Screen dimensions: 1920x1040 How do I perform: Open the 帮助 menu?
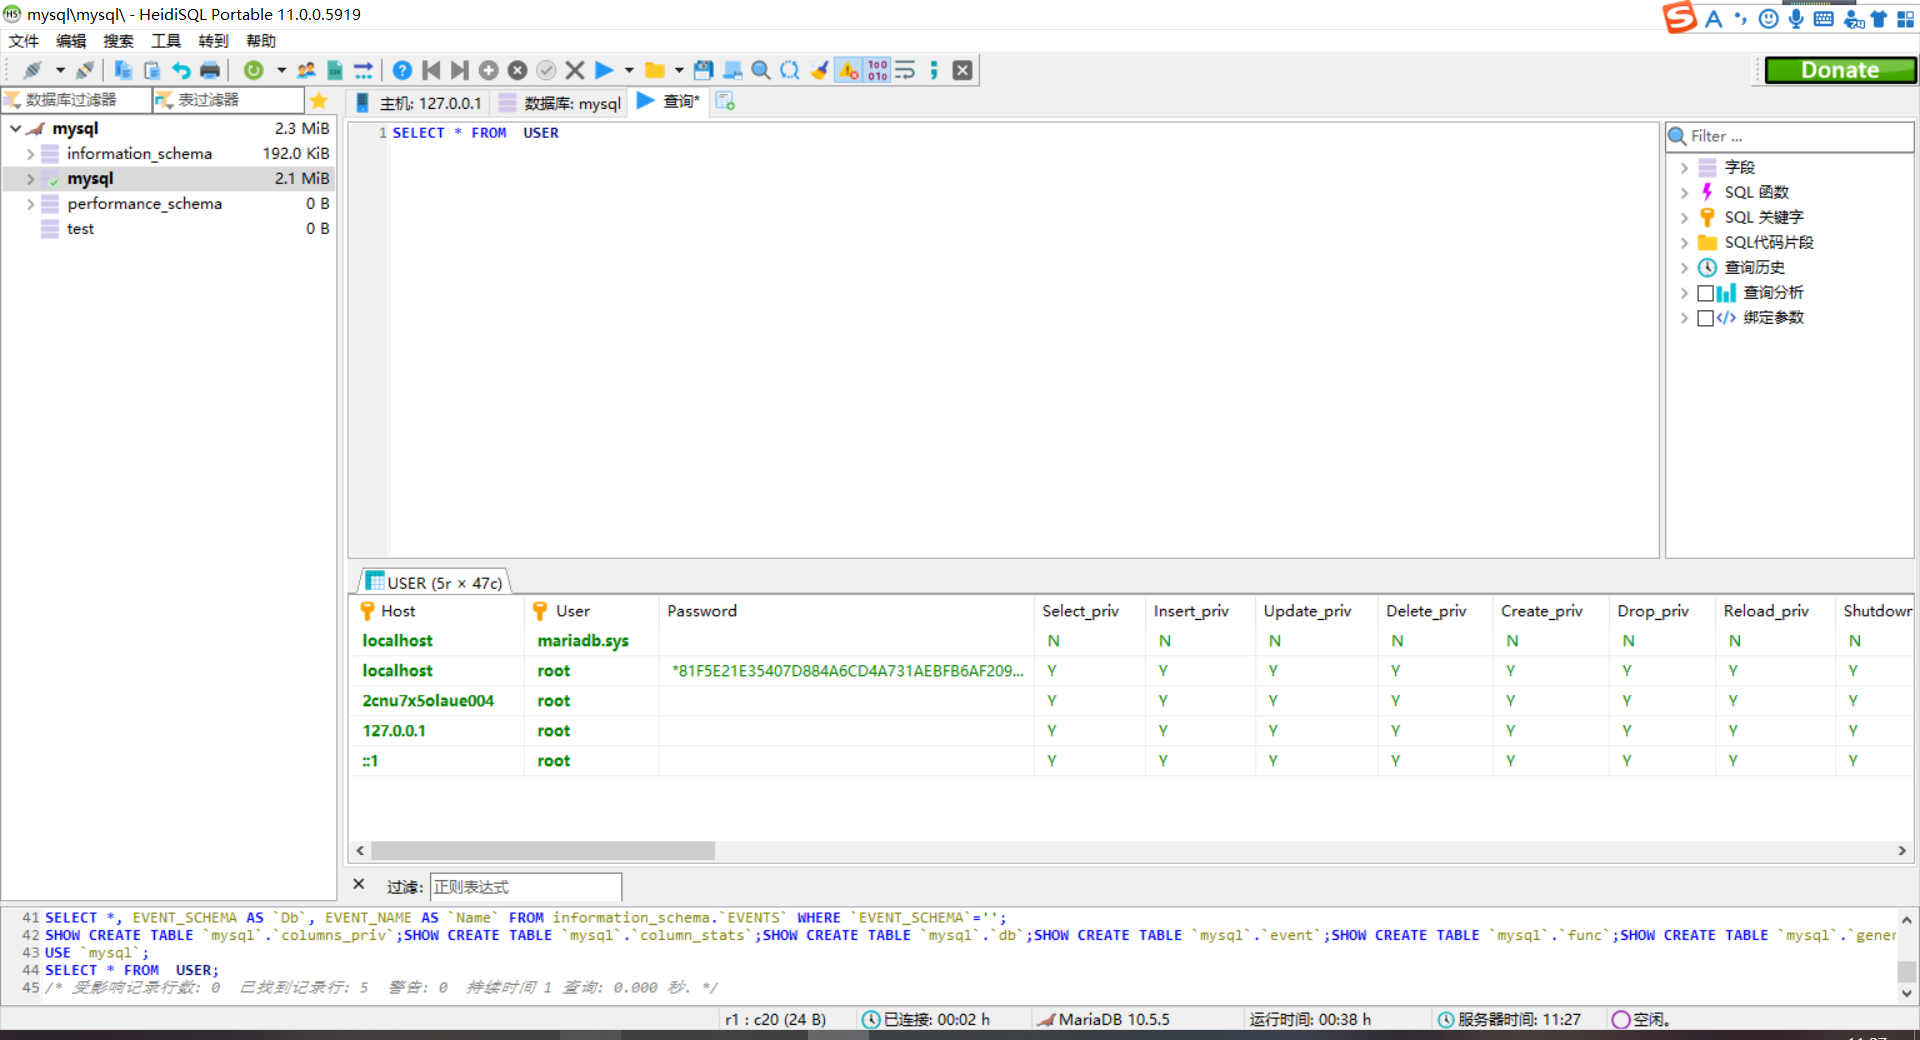[261, 41]
